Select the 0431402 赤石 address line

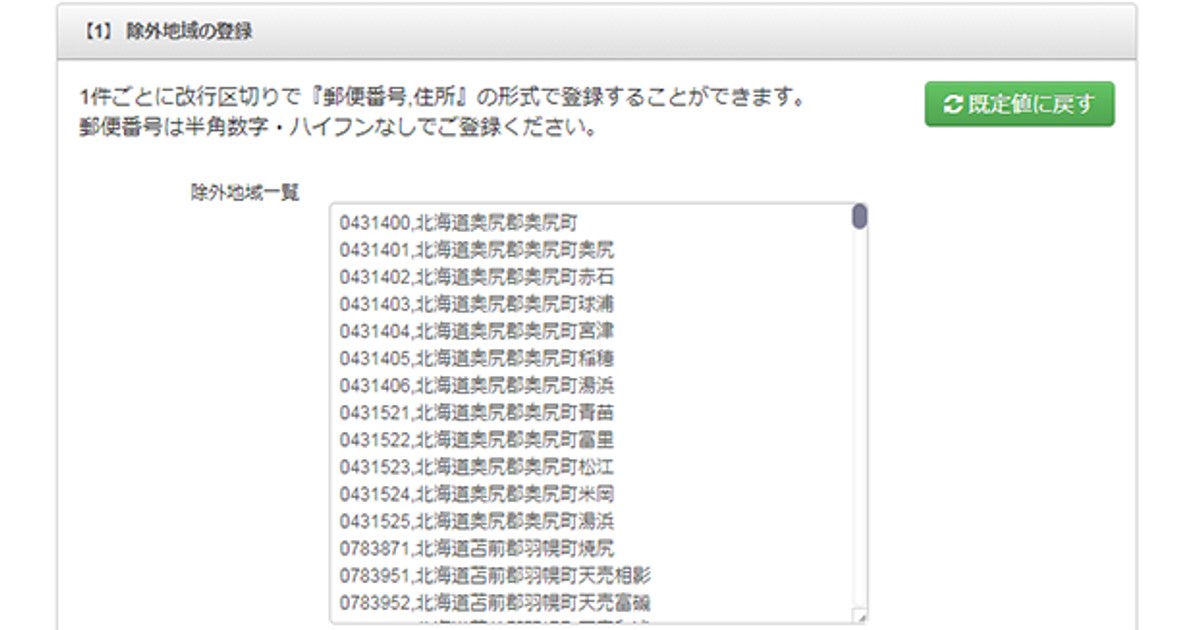477,276
